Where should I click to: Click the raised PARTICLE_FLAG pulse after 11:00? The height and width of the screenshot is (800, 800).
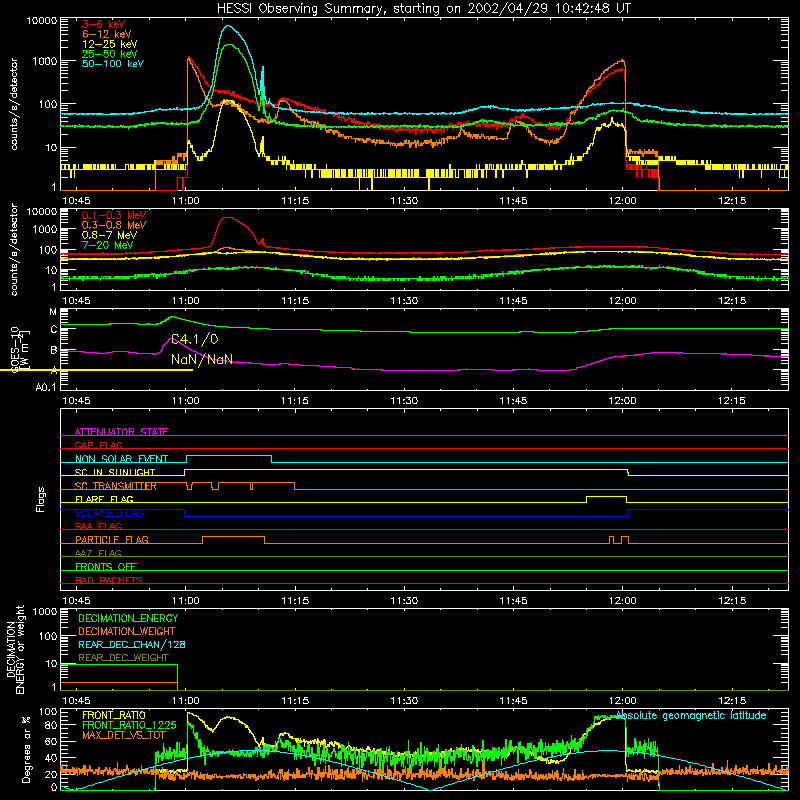point(234,537)
